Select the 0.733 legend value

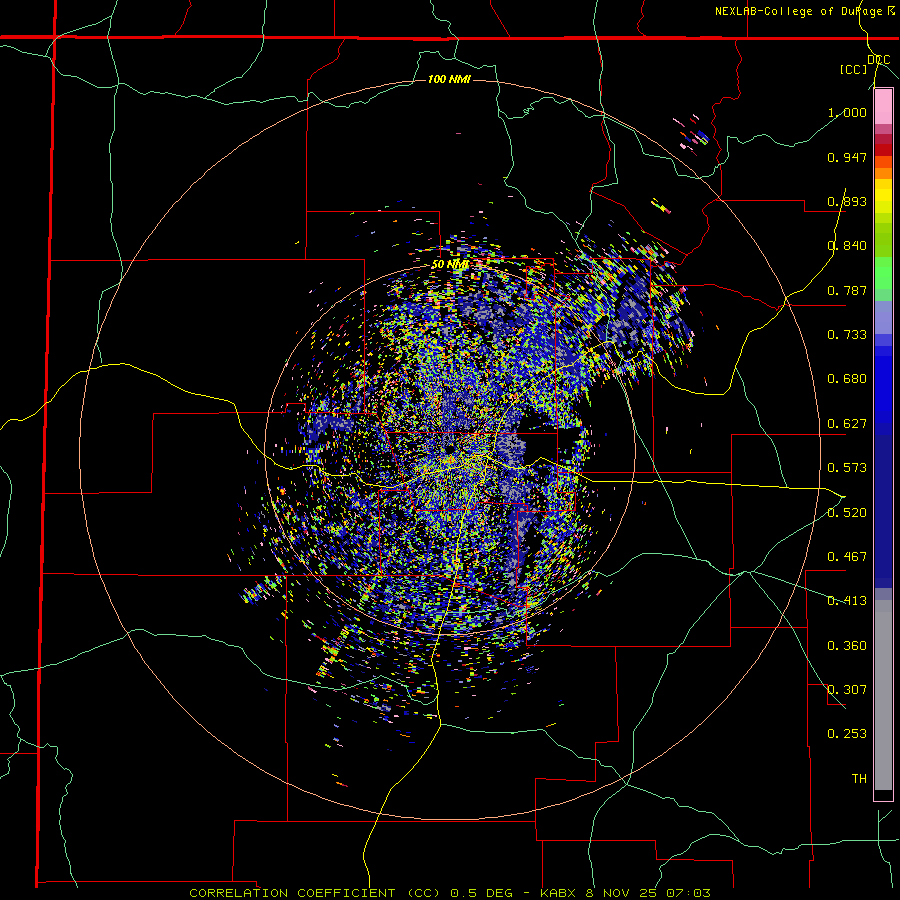click(847, 335)
